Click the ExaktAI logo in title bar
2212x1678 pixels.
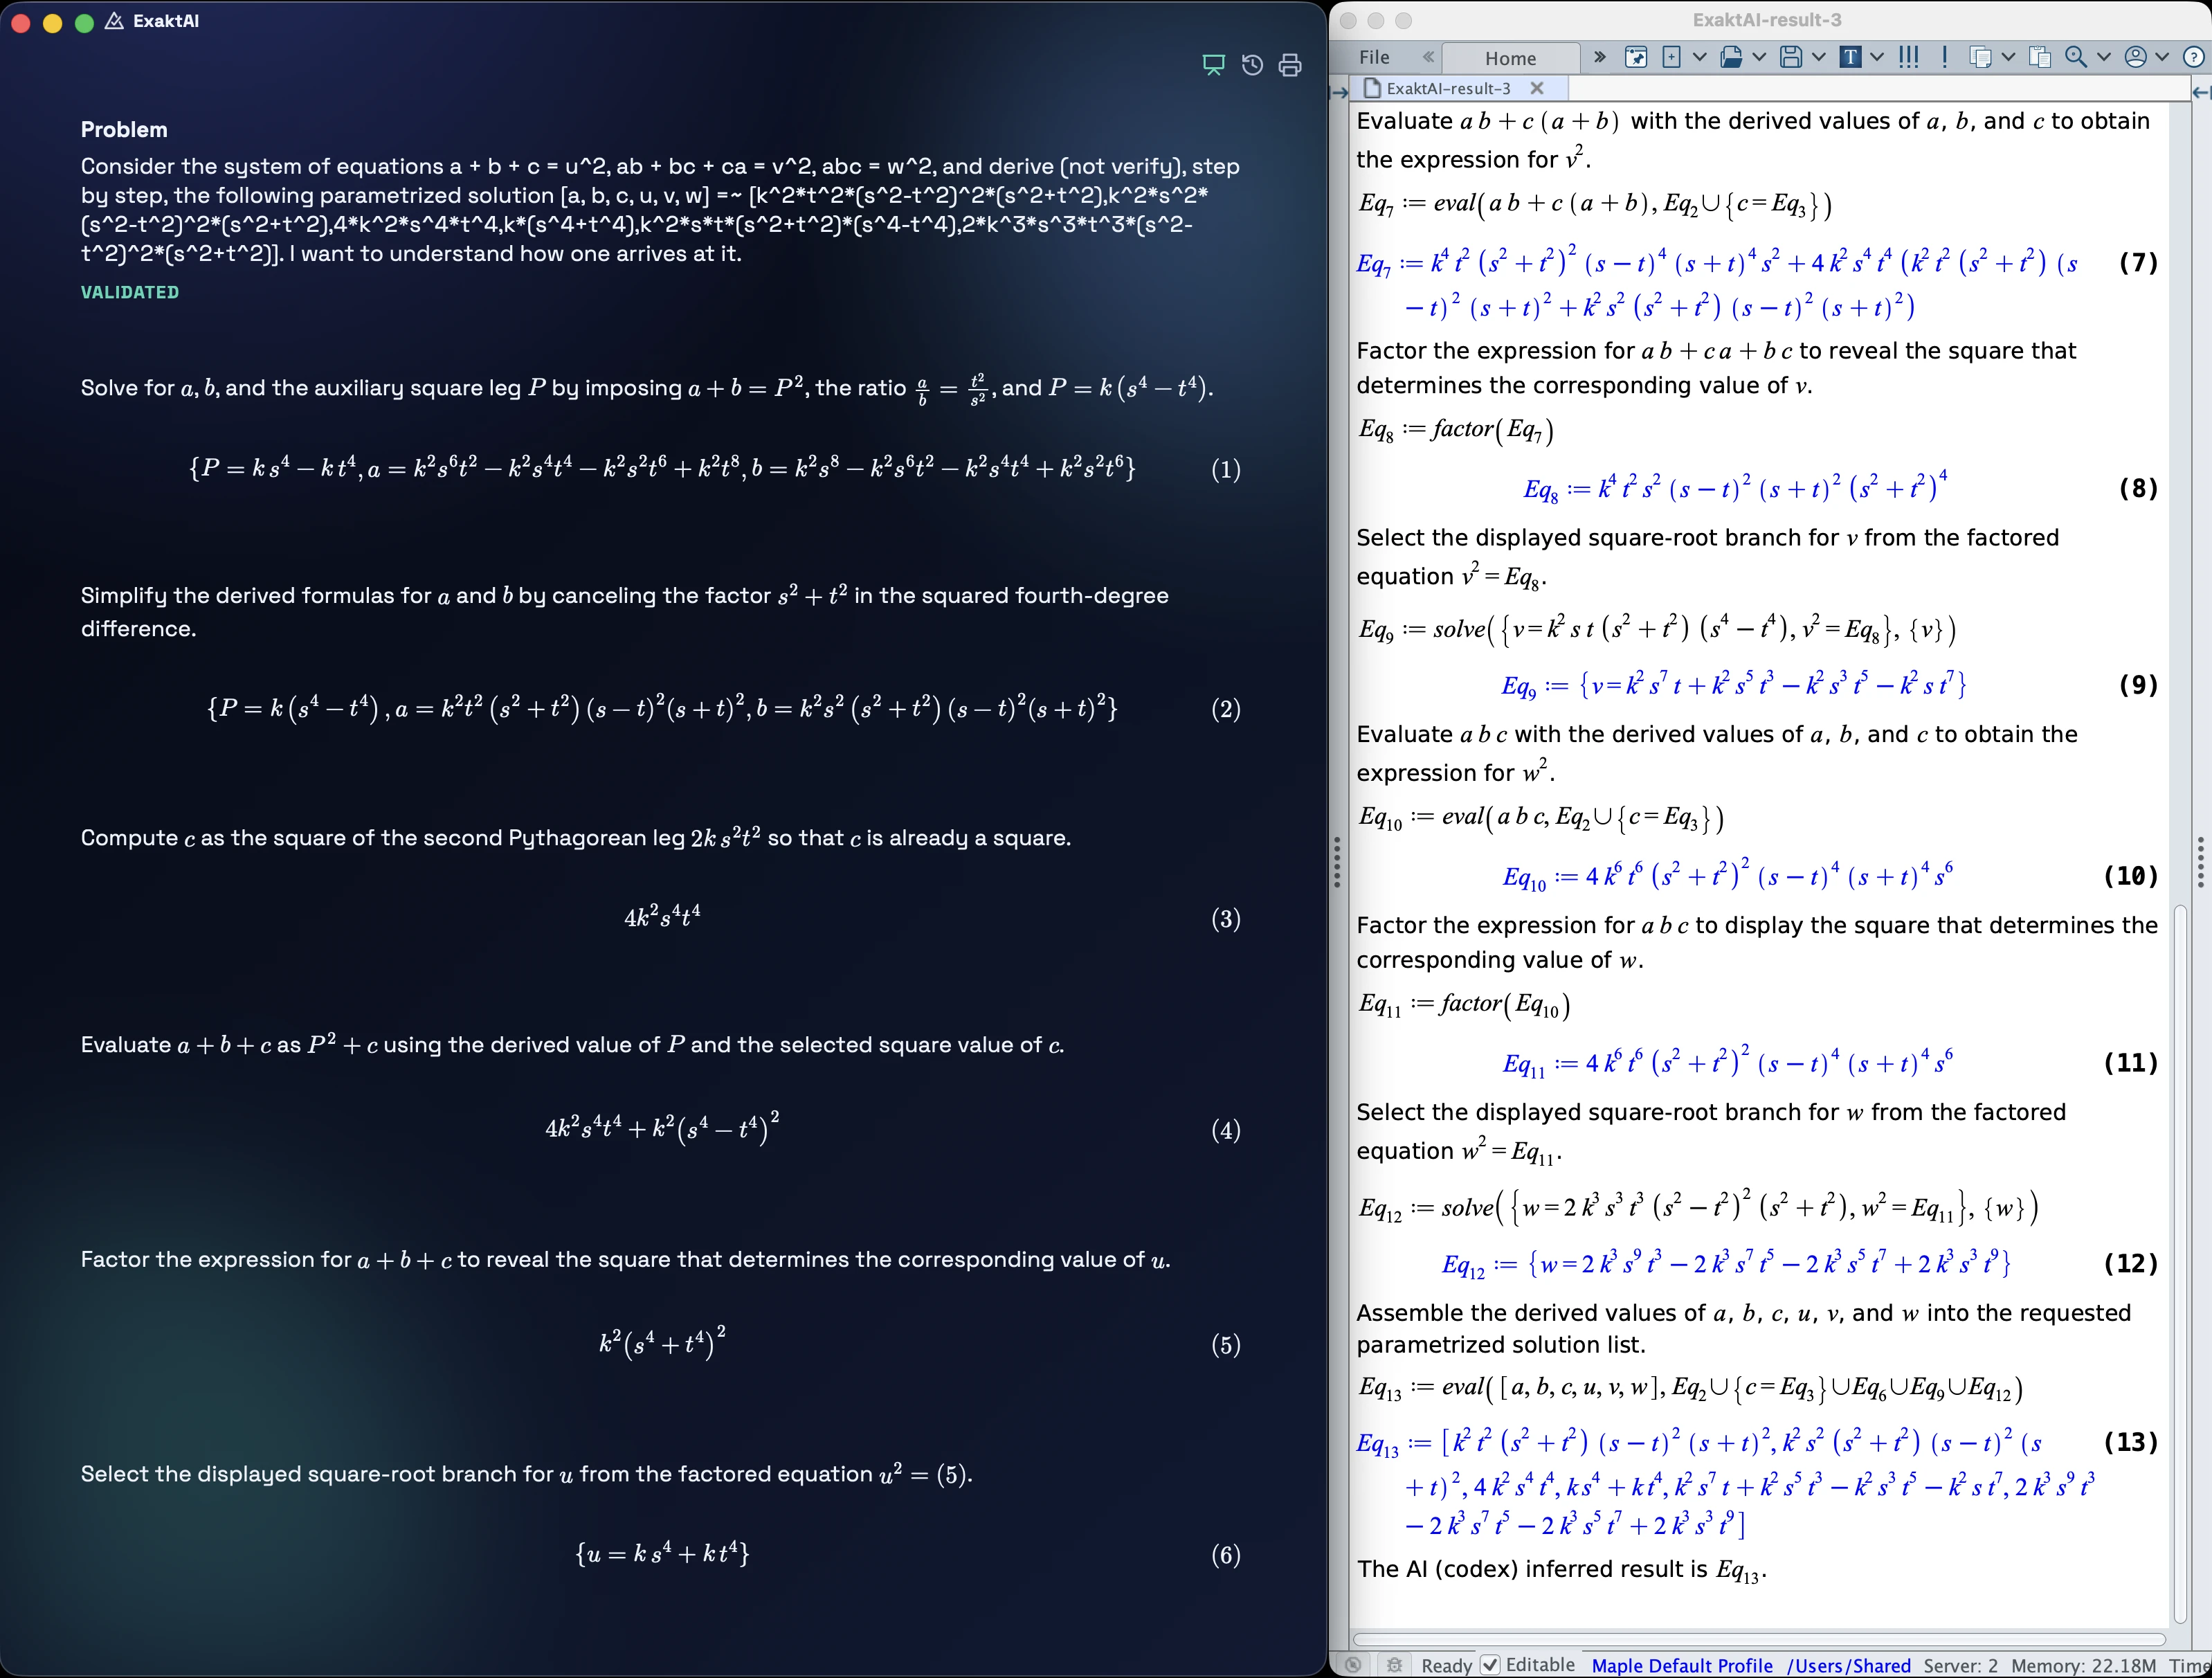(114, 21)
